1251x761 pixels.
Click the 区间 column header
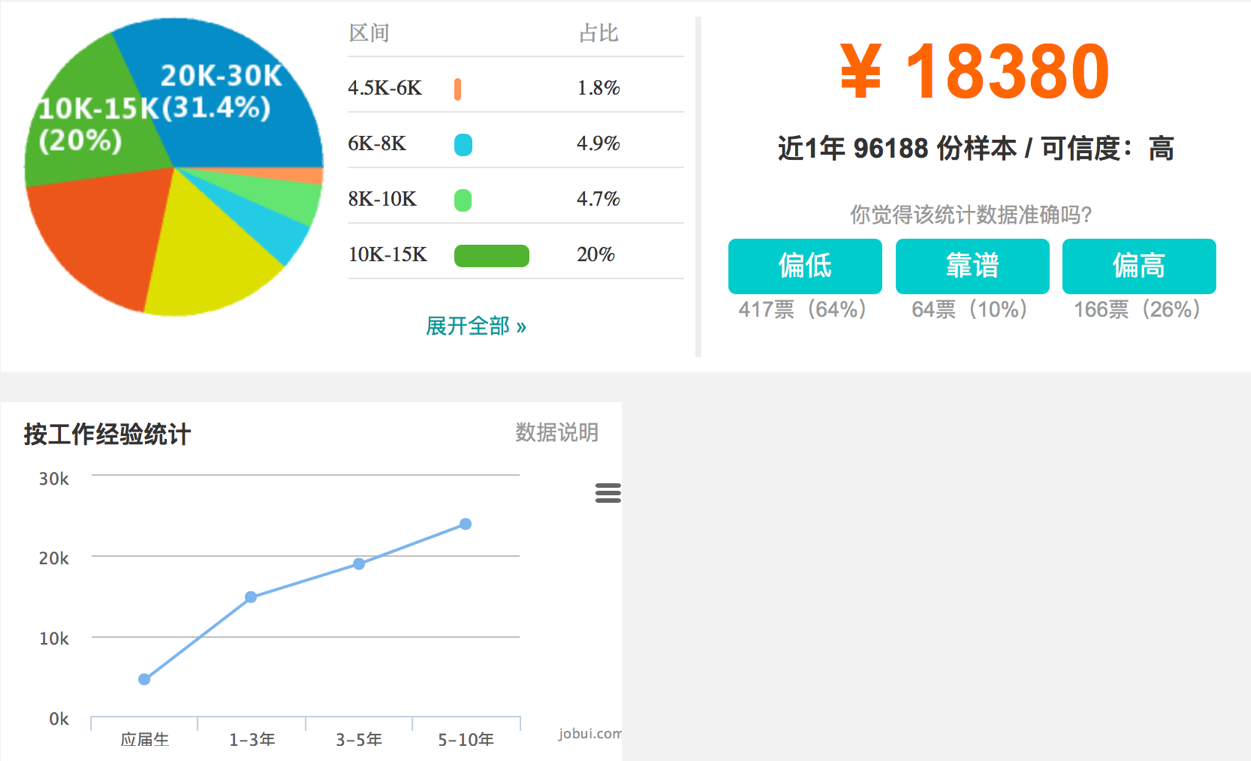pyautogui.click(x=368, y=34)
